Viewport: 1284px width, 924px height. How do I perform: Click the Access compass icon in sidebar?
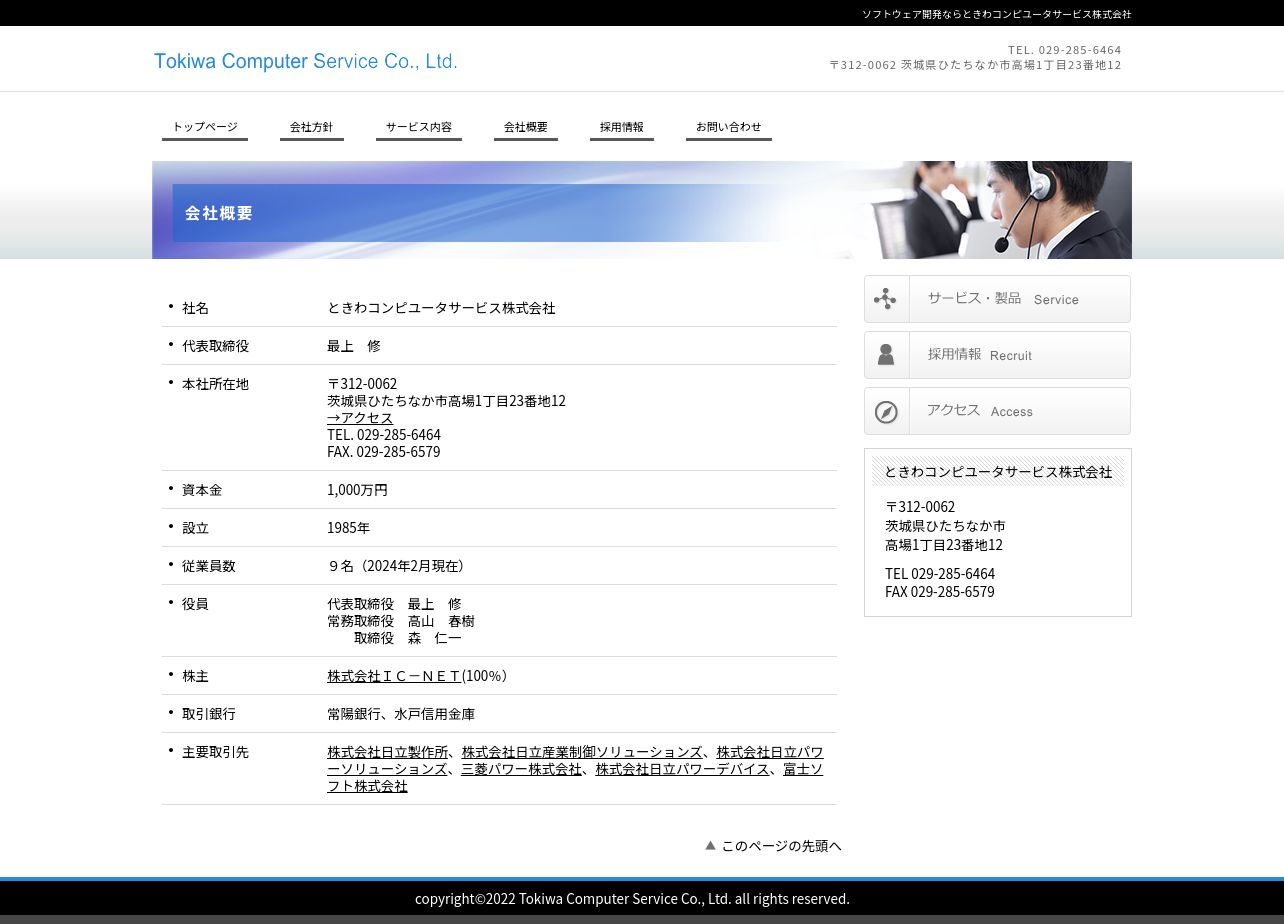click(886, 412)
